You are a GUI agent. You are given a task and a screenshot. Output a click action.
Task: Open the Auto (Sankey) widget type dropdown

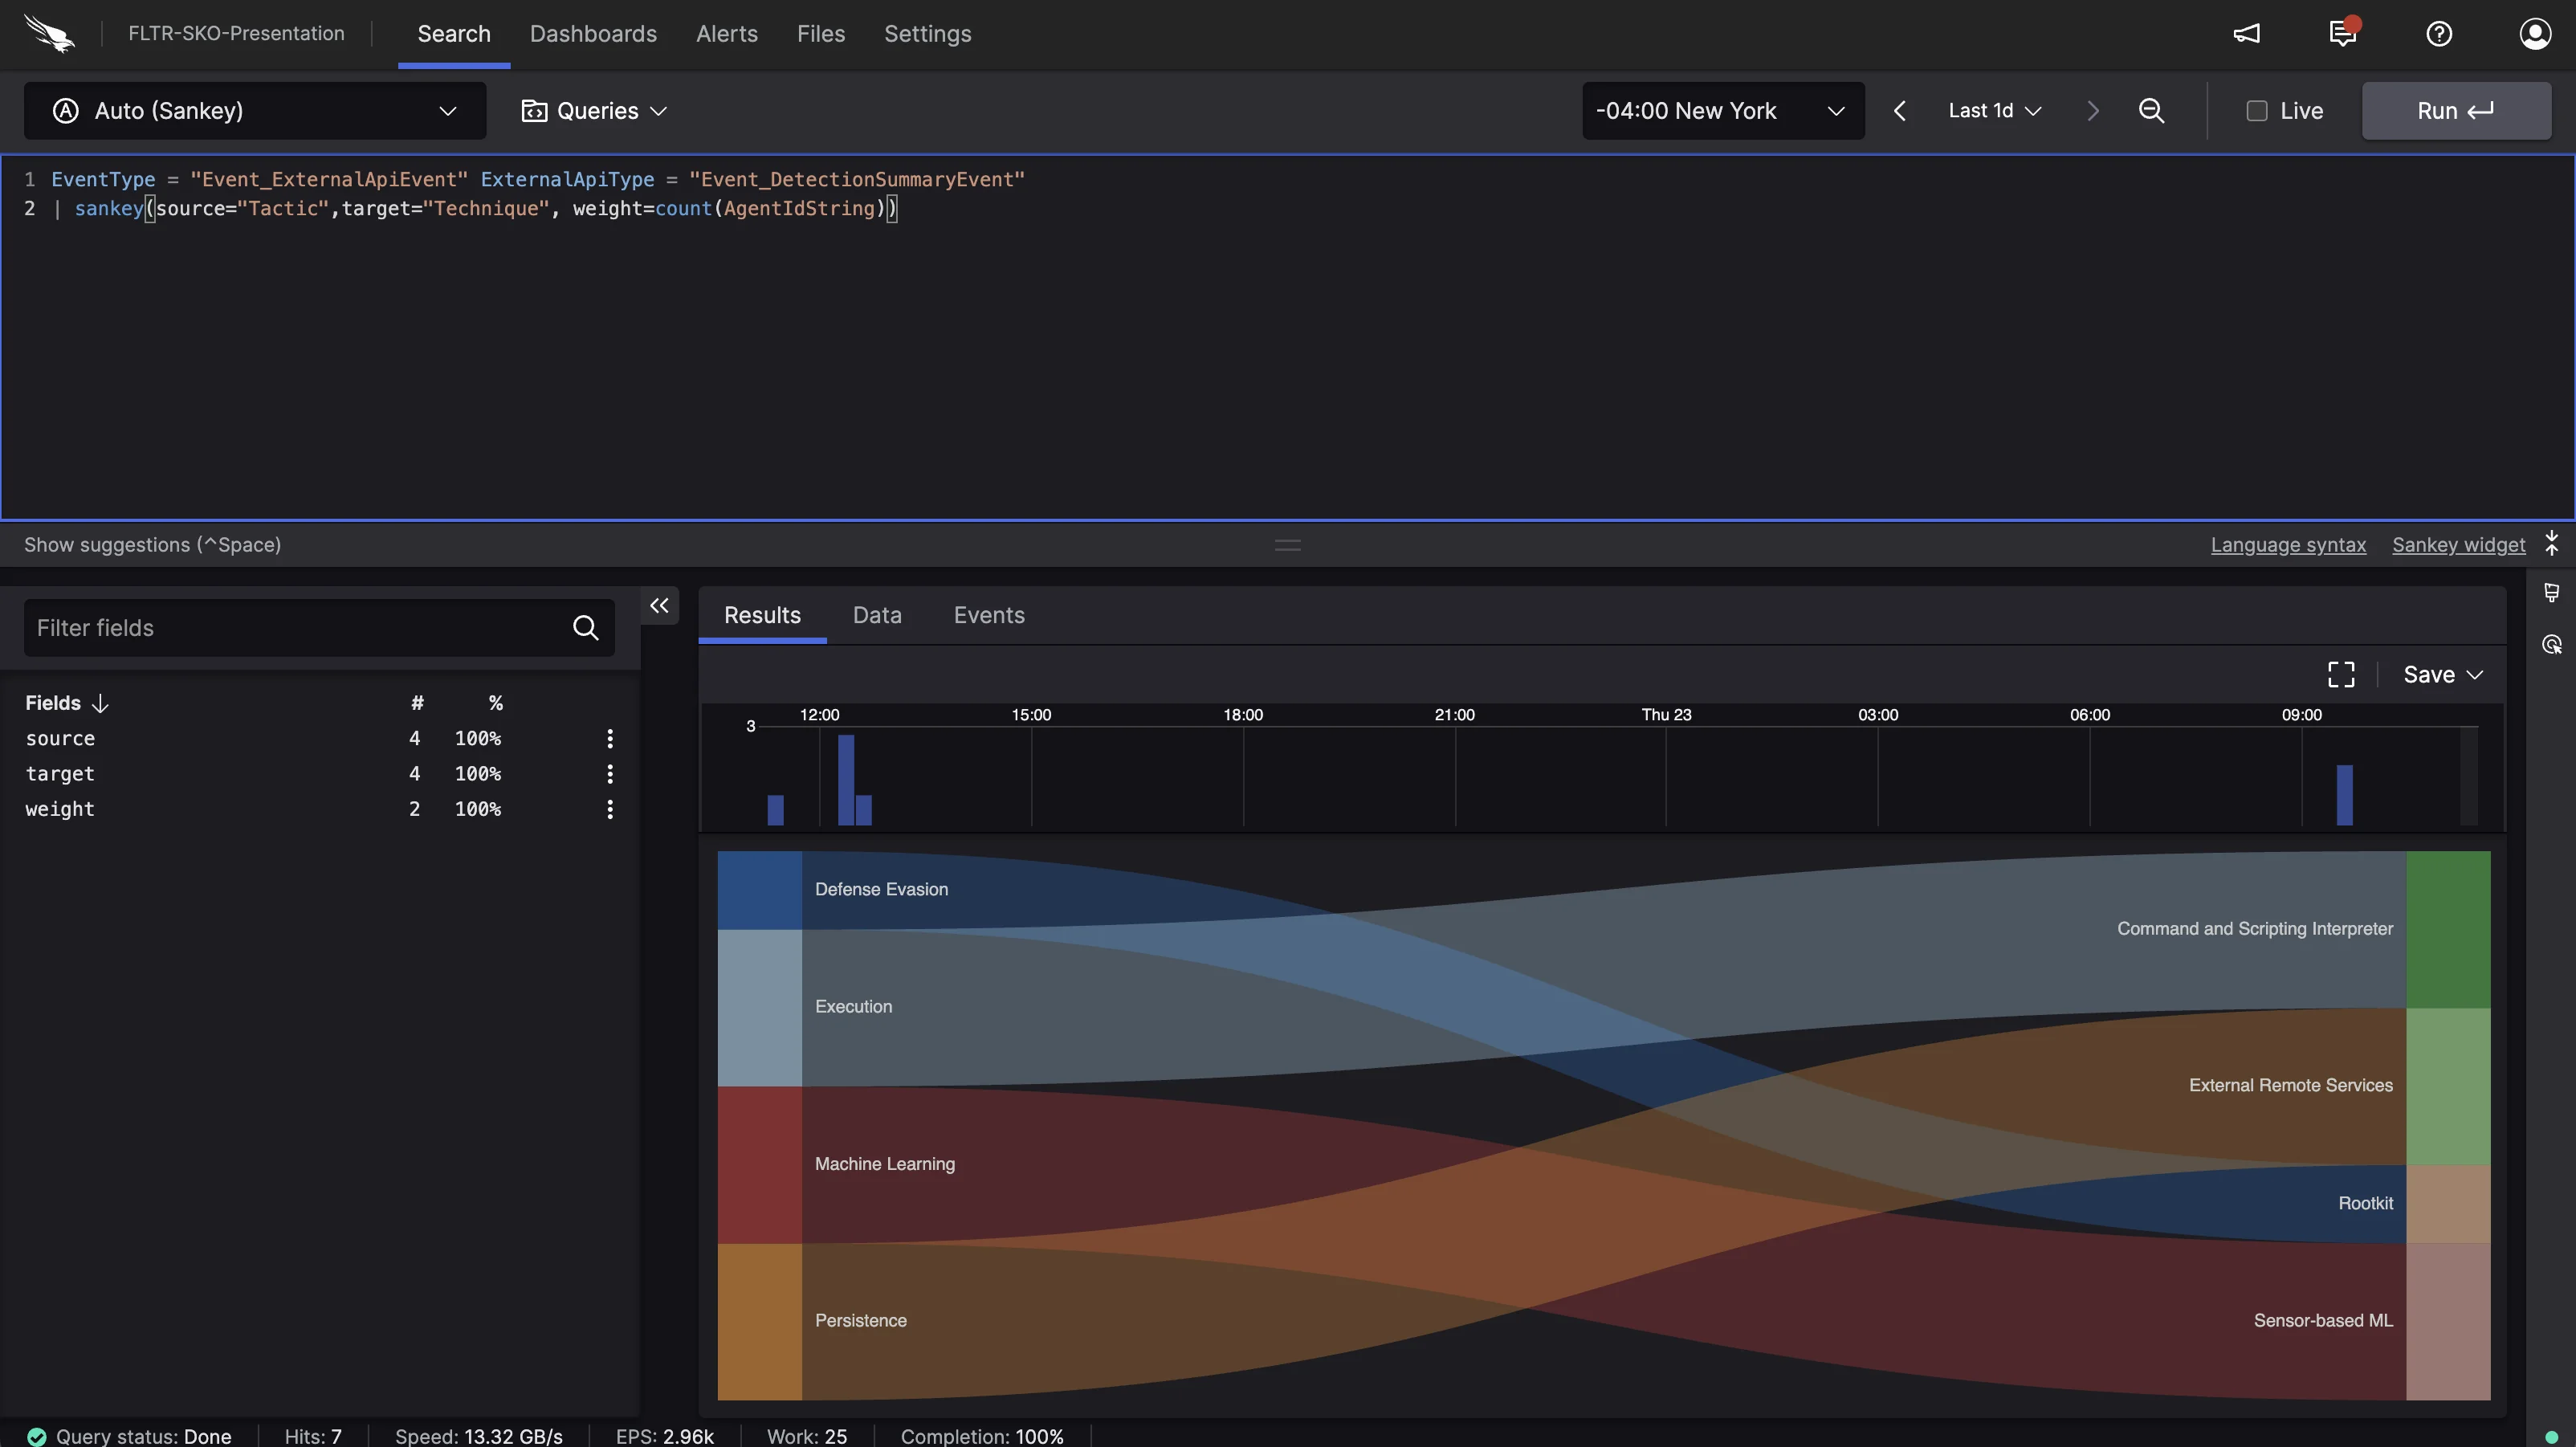255,111
